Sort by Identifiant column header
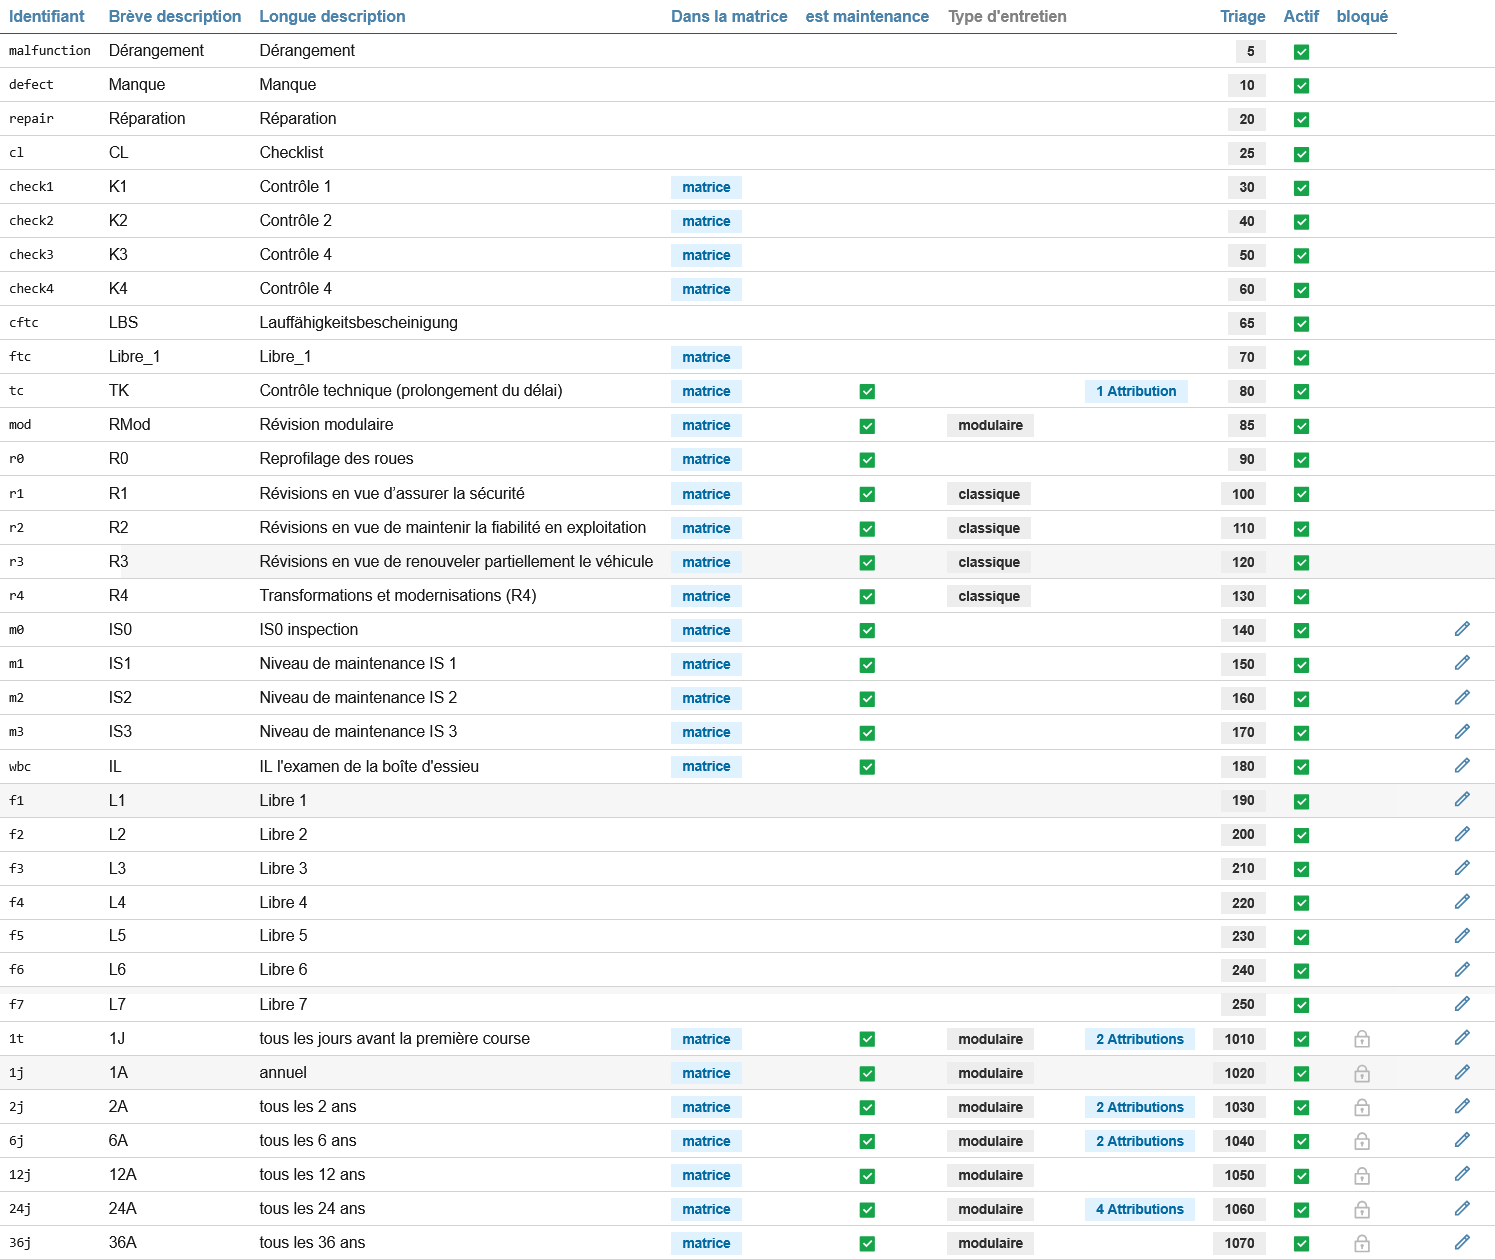1495x1260 pixels. pyautogui.click(x=47, y=16)
